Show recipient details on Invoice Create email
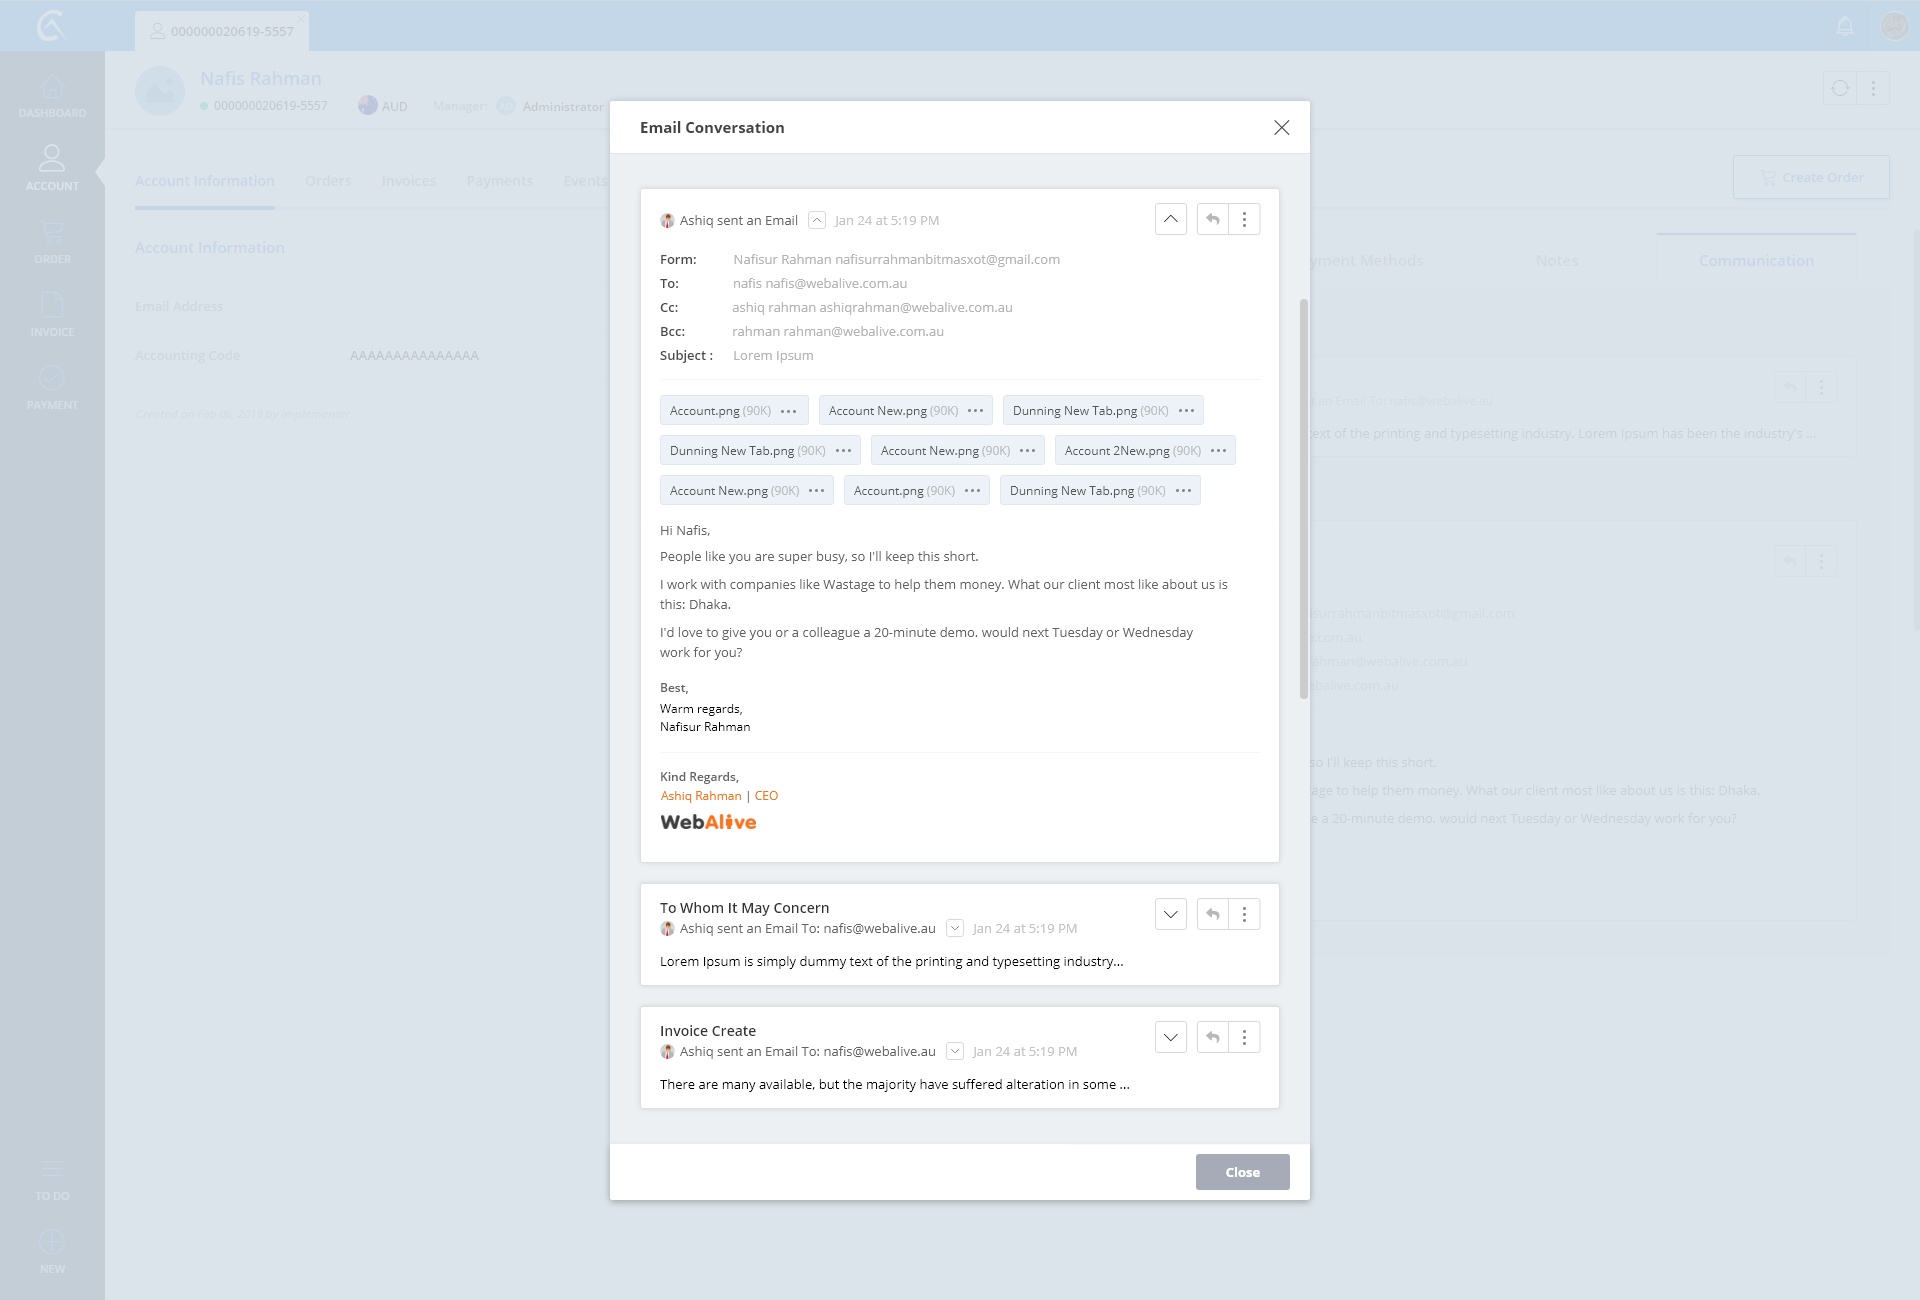 click(x=955, y=1051)
